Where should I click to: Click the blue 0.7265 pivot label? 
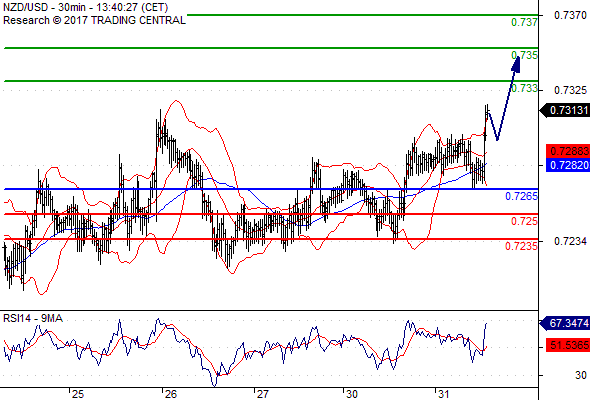[x=521, y=196]
